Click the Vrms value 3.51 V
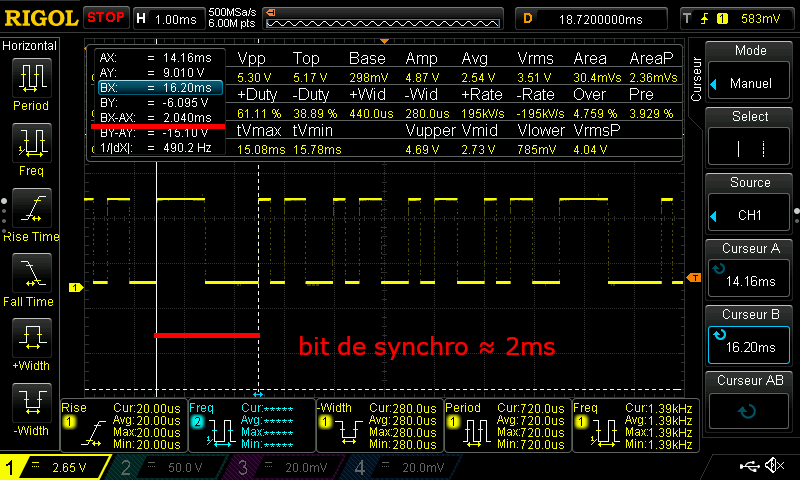 click(x=534, y=78)
